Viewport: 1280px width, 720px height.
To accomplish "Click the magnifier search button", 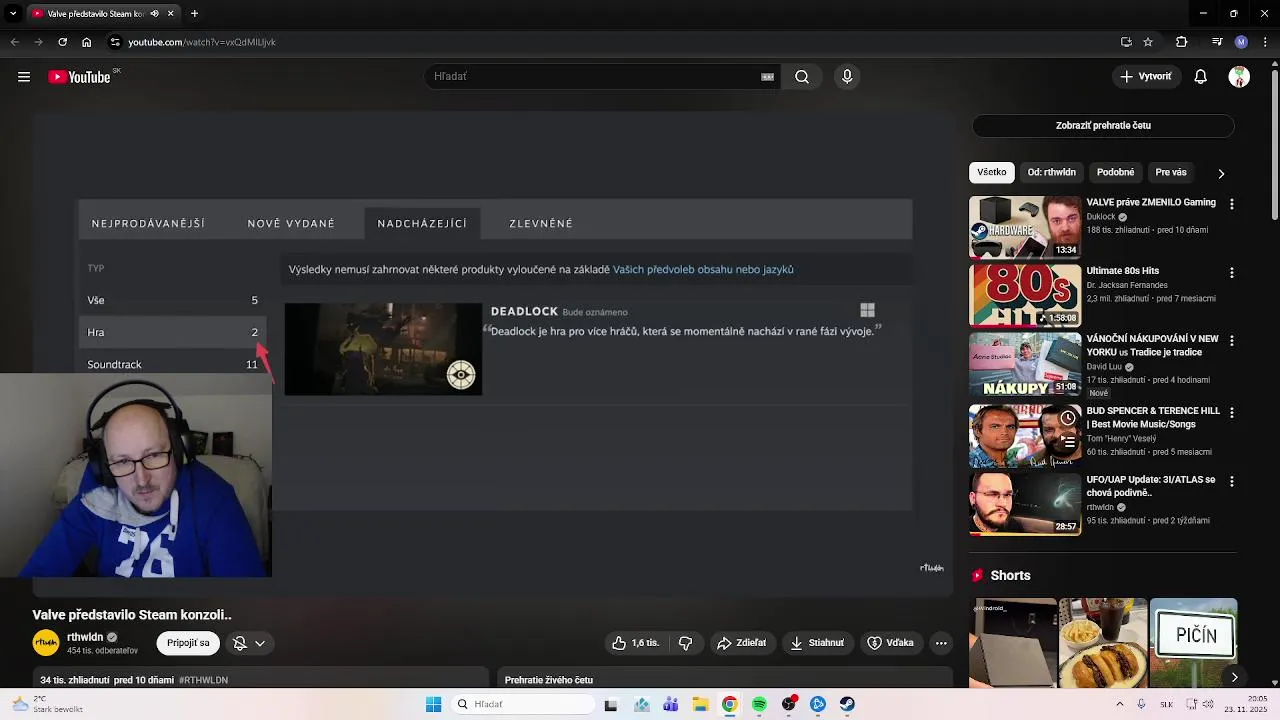I will point(802,77).
